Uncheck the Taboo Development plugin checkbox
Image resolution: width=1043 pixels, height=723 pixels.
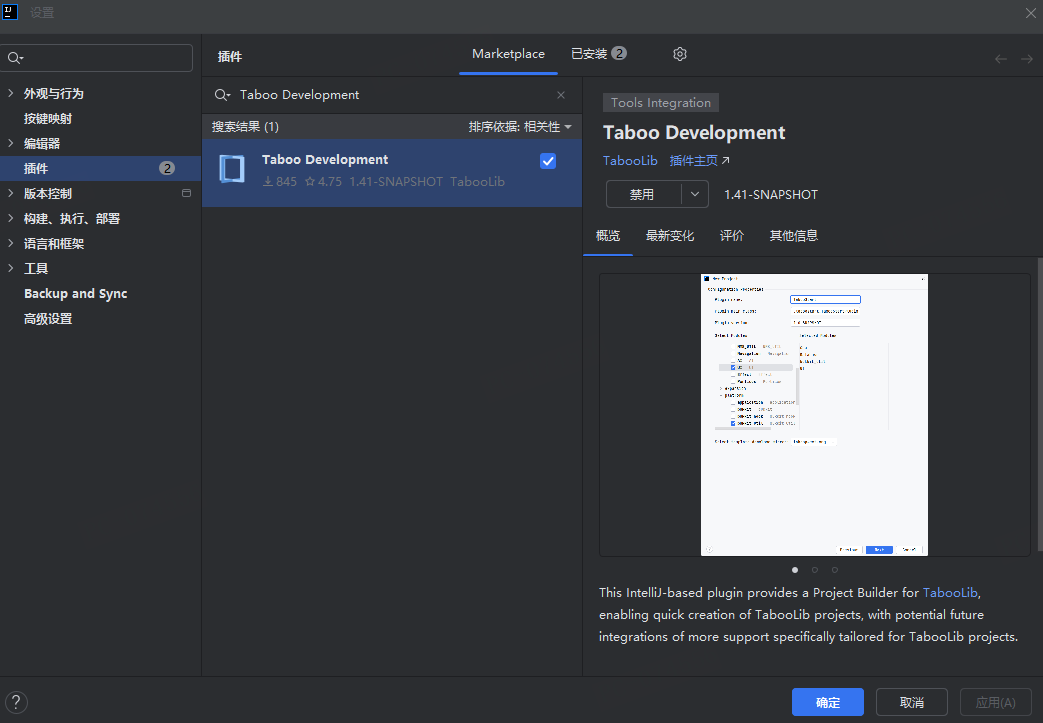[x=548, y=161]
